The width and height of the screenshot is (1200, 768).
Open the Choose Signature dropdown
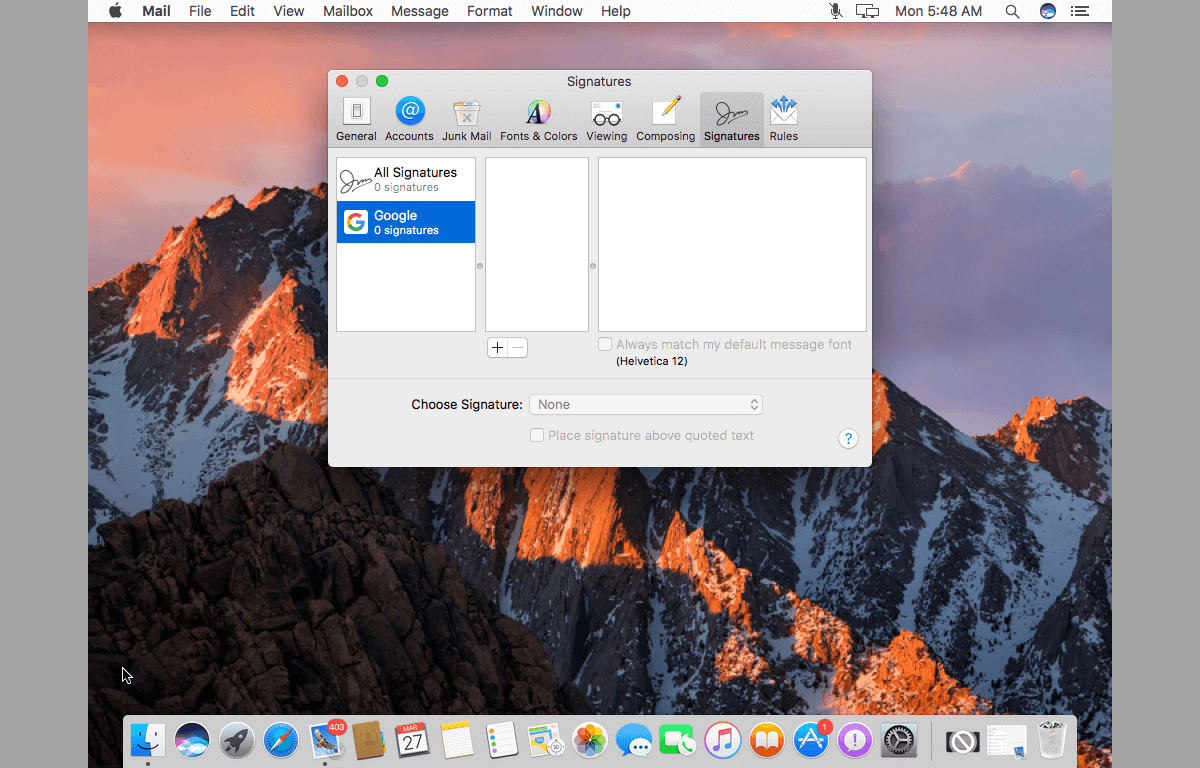[x=645, y=404]
